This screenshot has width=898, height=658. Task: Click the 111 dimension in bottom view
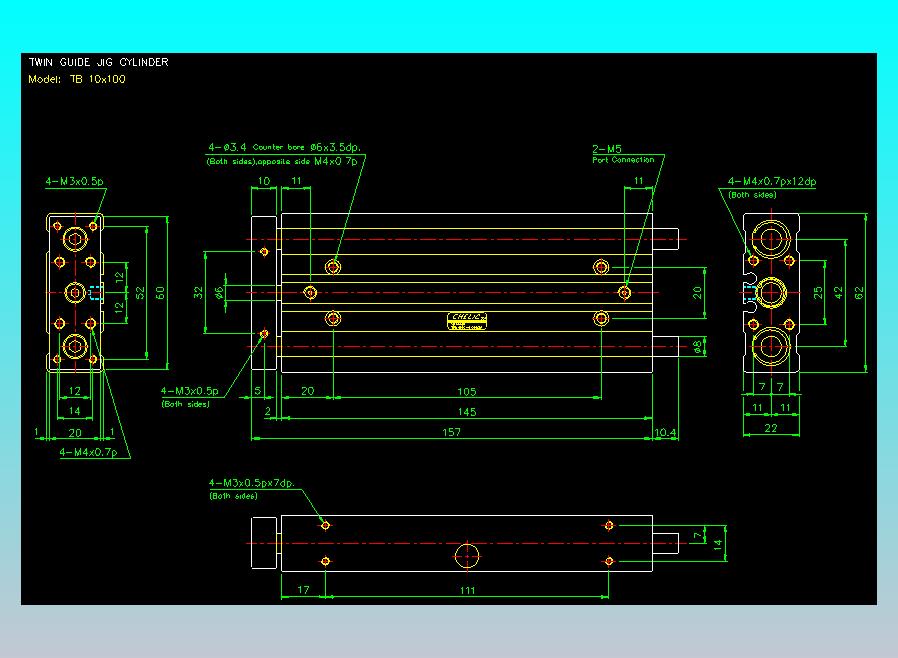[467, 590]
